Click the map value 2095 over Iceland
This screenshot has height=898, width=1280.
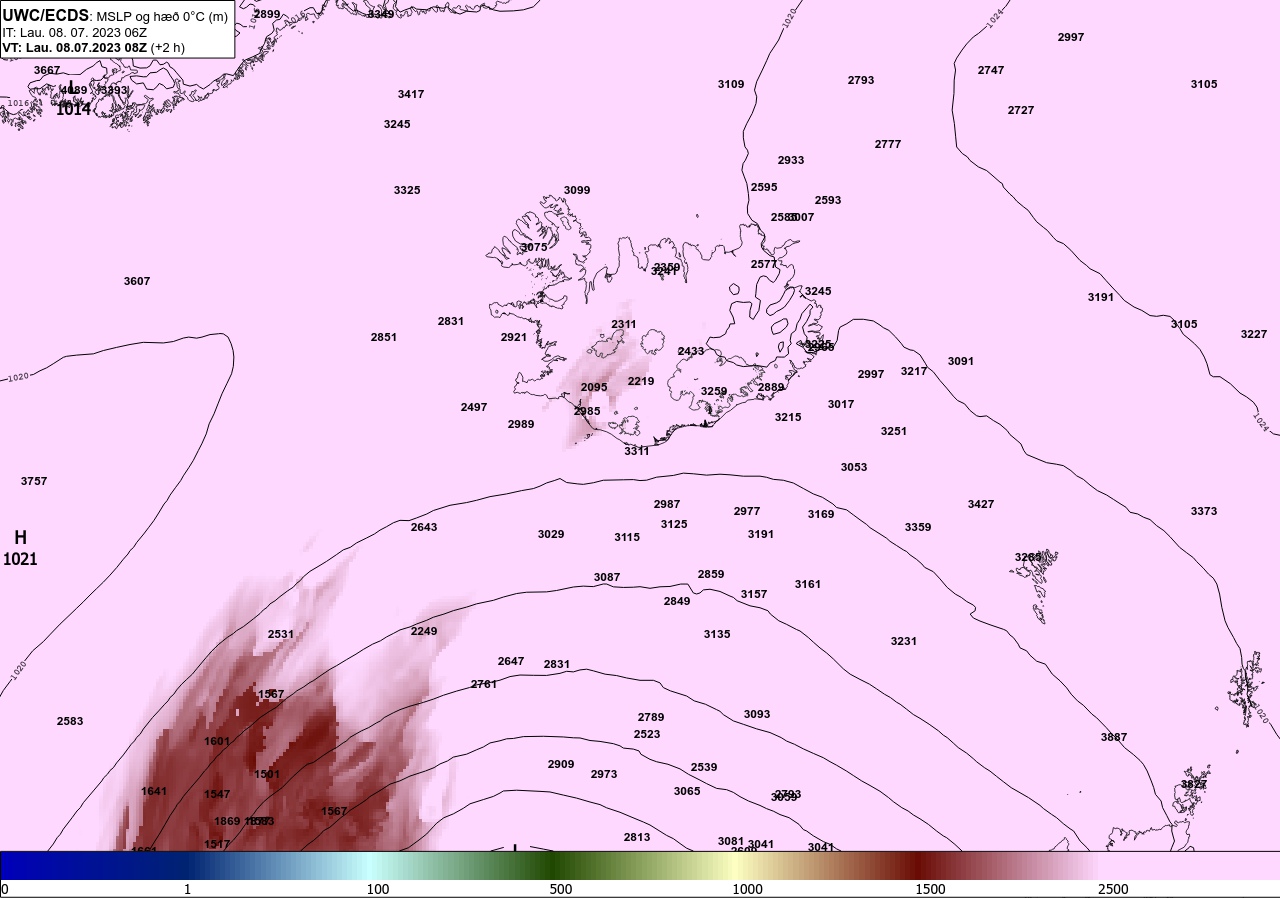coord(594,387)
